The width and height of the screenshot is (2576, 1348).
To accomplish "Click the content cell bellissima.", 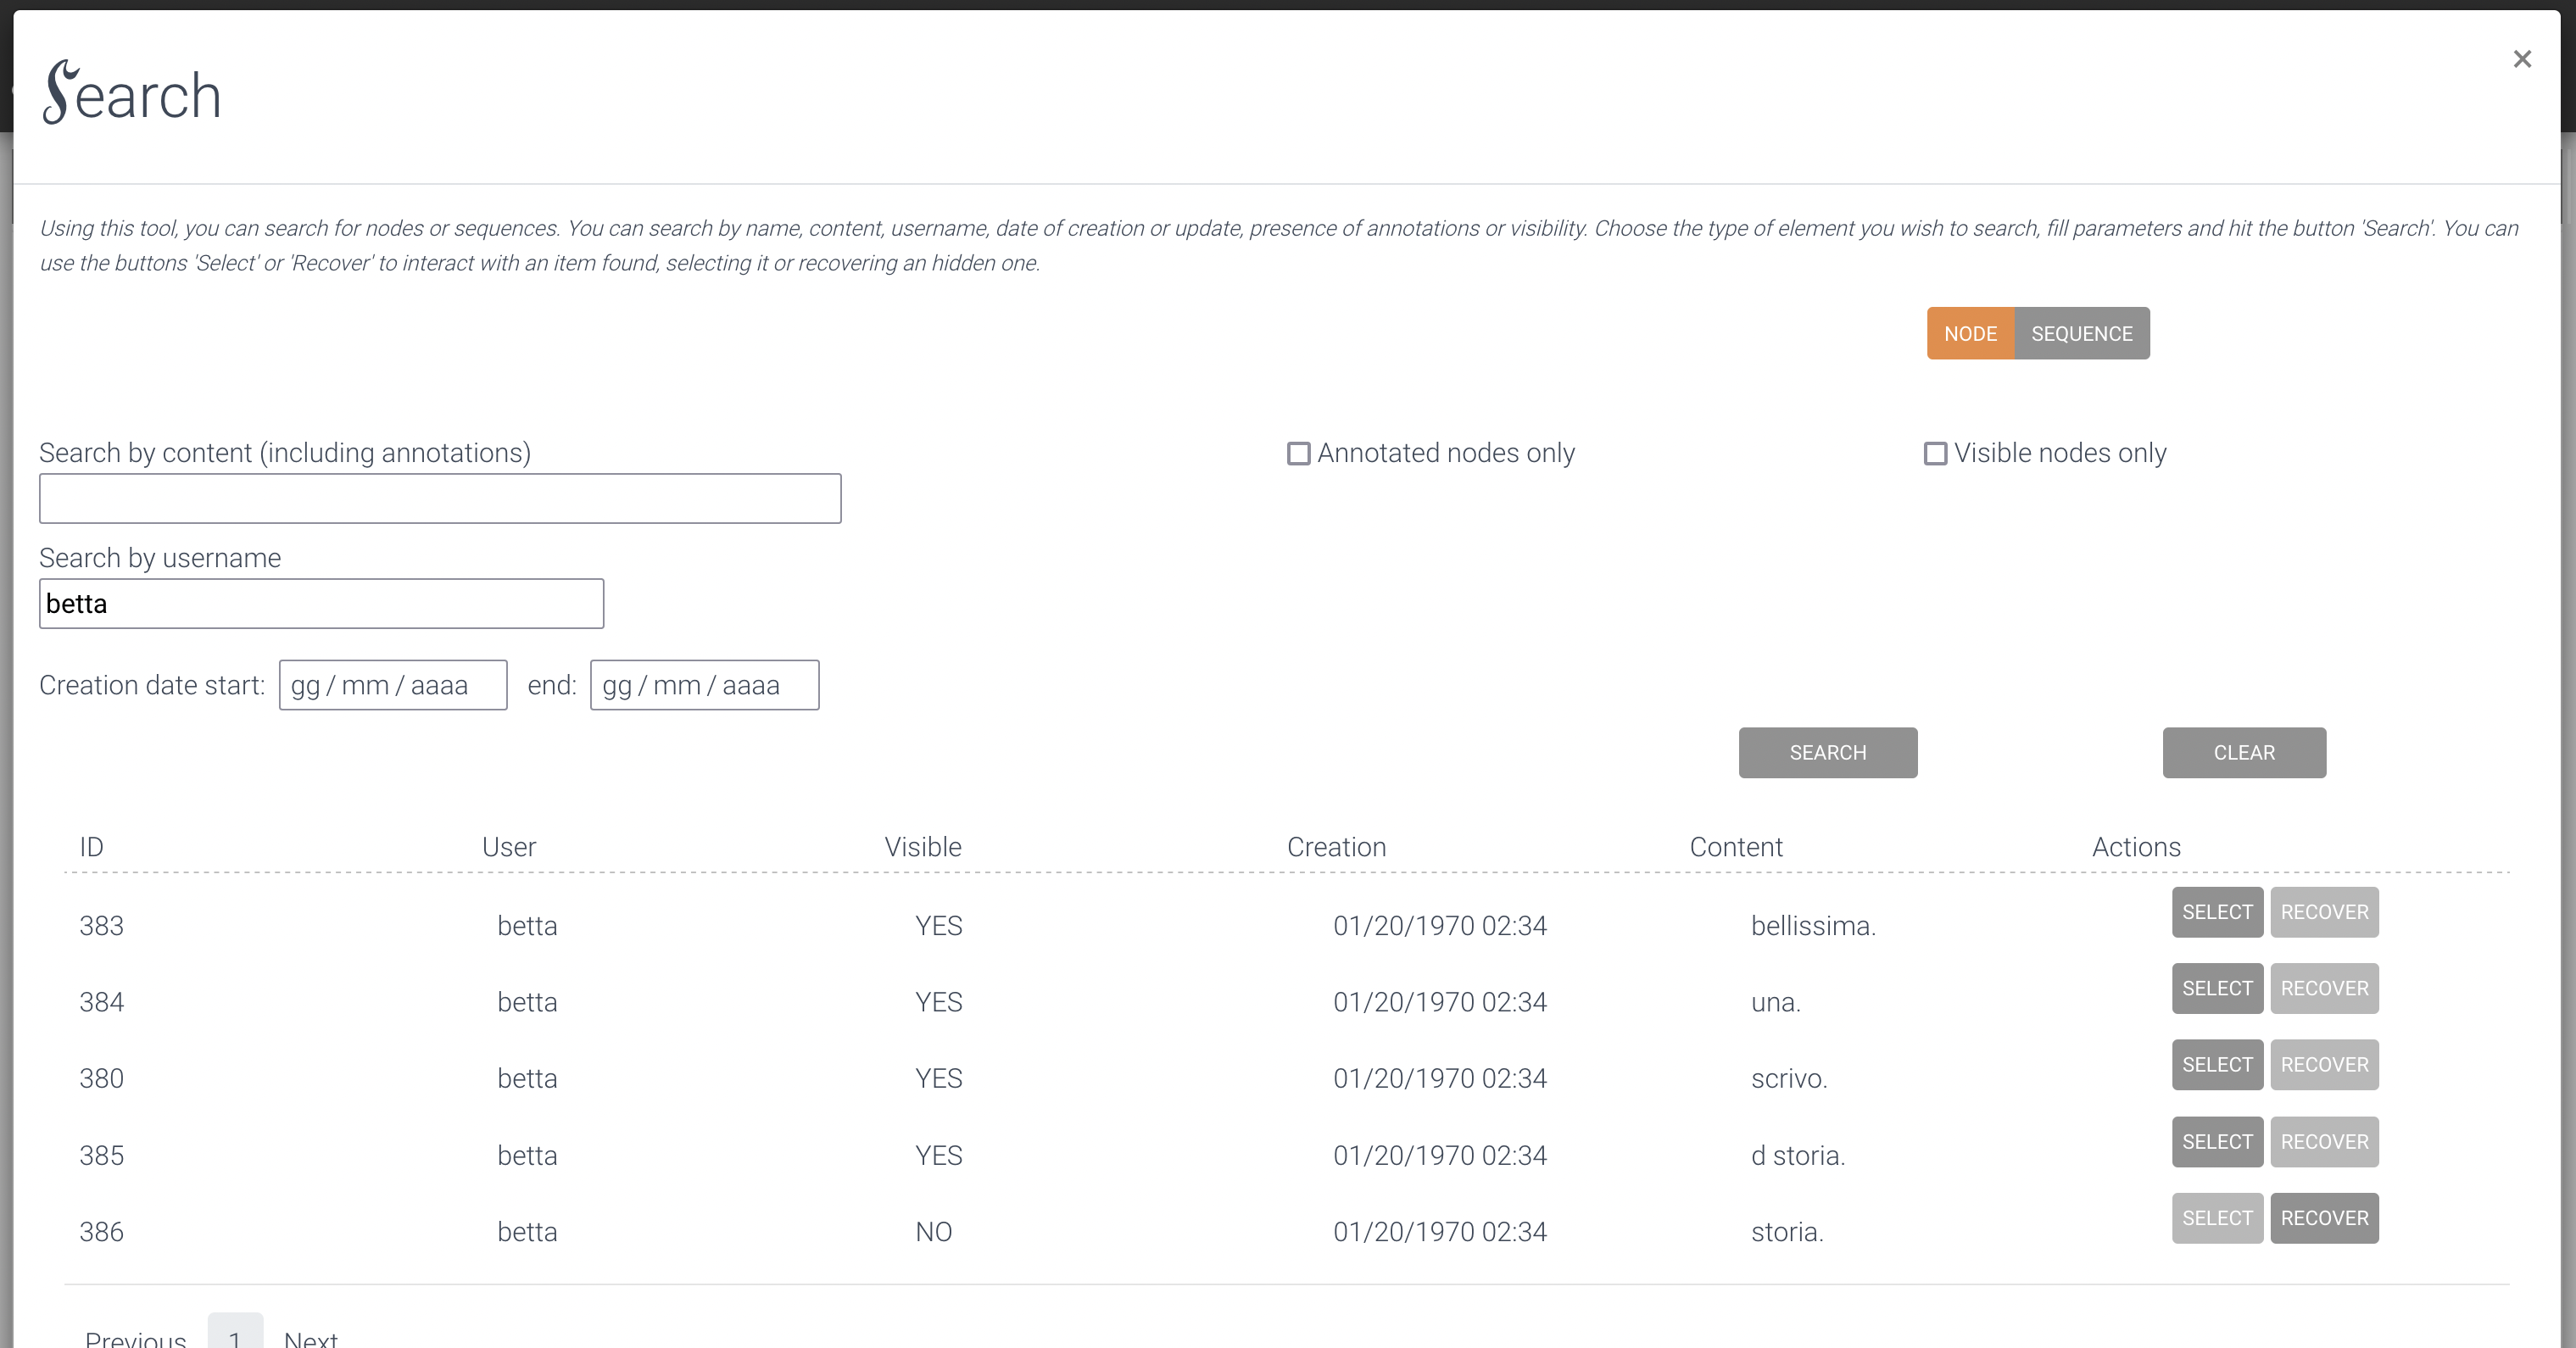I will click(x=1812, y=926).
